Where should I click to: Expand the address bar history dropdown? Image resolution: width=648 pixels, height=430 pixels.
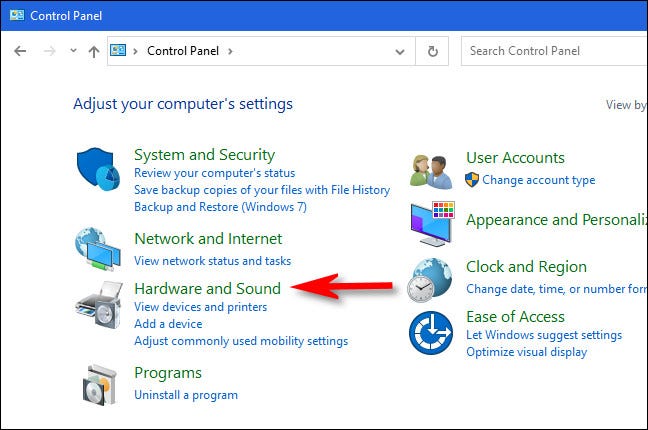(x=400, y=51)
